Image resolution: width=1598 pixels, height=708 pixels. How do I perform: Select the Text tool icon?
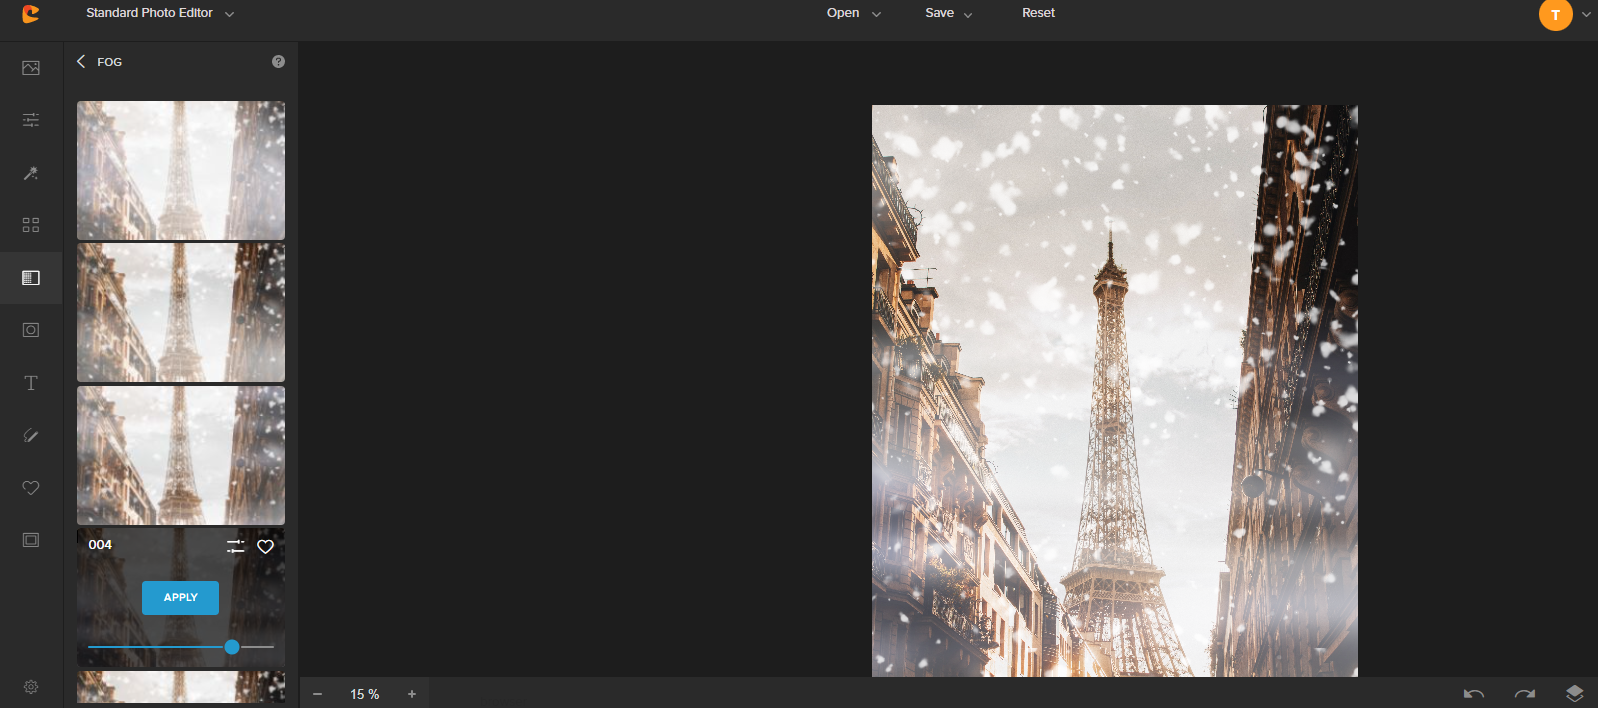click(31, 383)
